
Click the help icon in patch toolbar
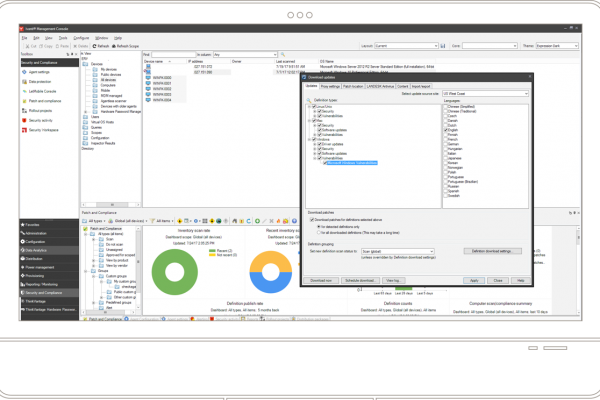pyautogui.click(x=294, y=221)
